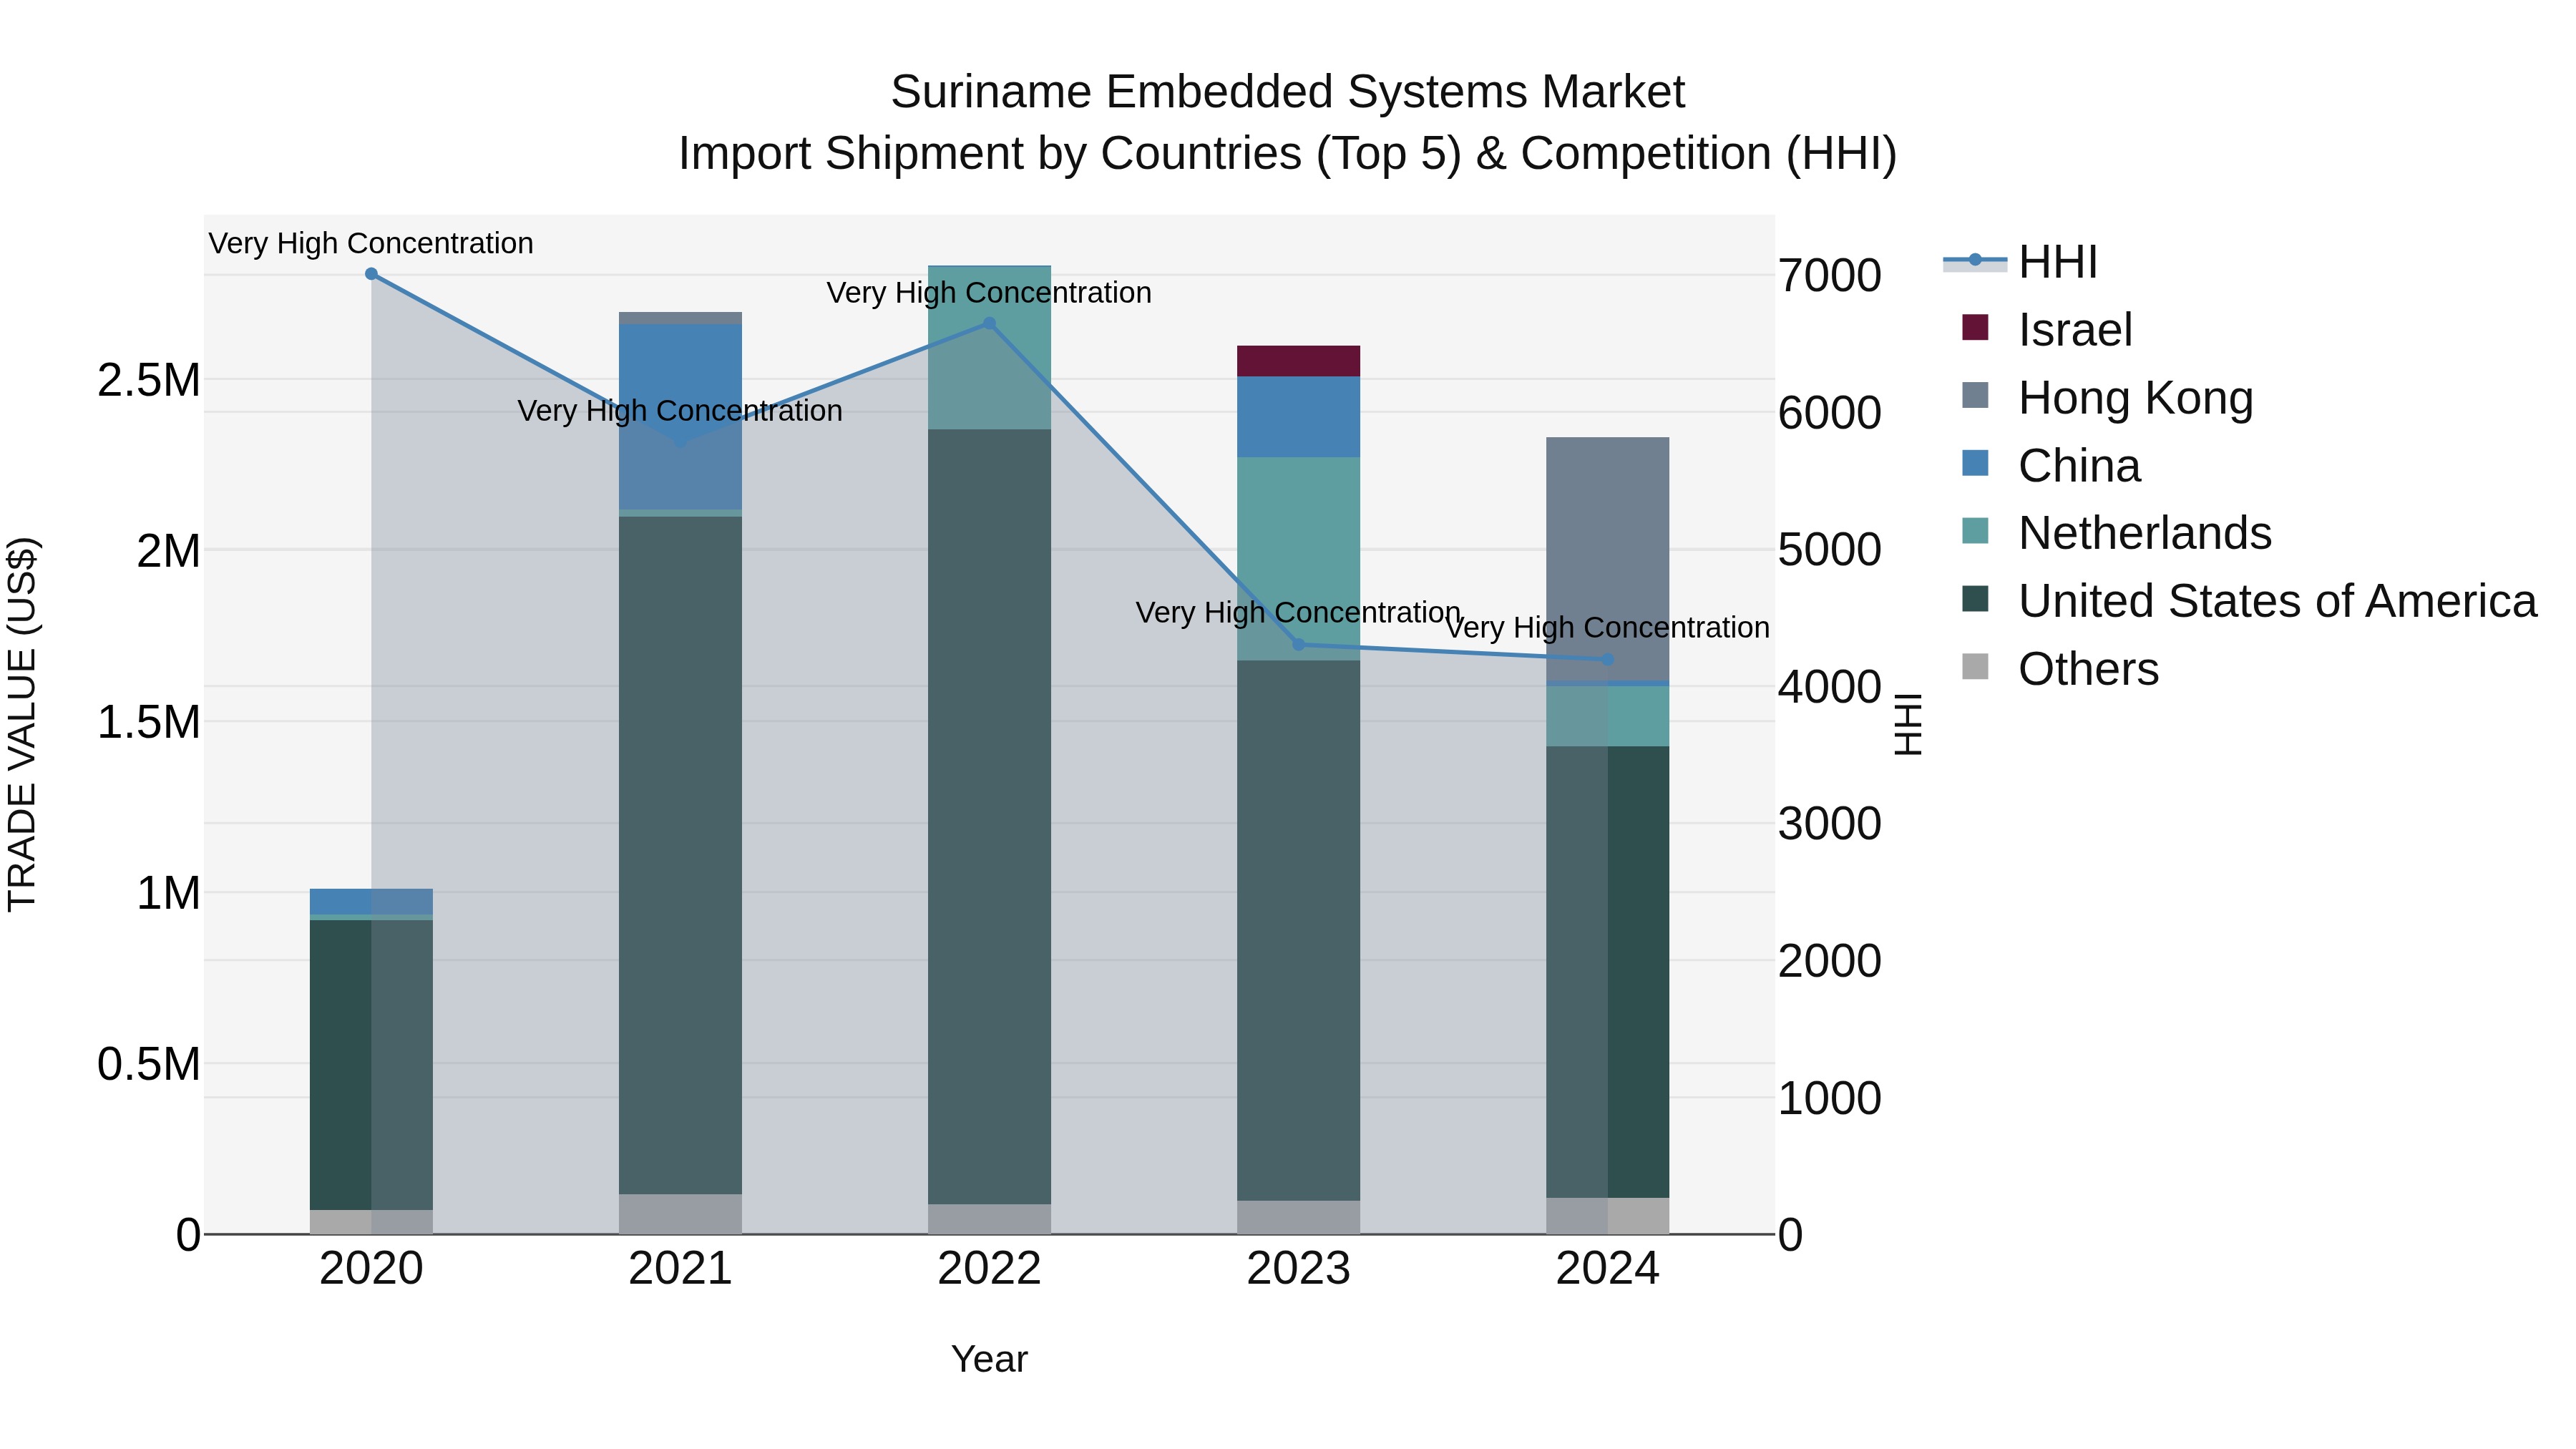Click the USA bar segment in 2022
This screenshot has width=2576, height=1449.
pyautogui.click(x=989, y=817)
